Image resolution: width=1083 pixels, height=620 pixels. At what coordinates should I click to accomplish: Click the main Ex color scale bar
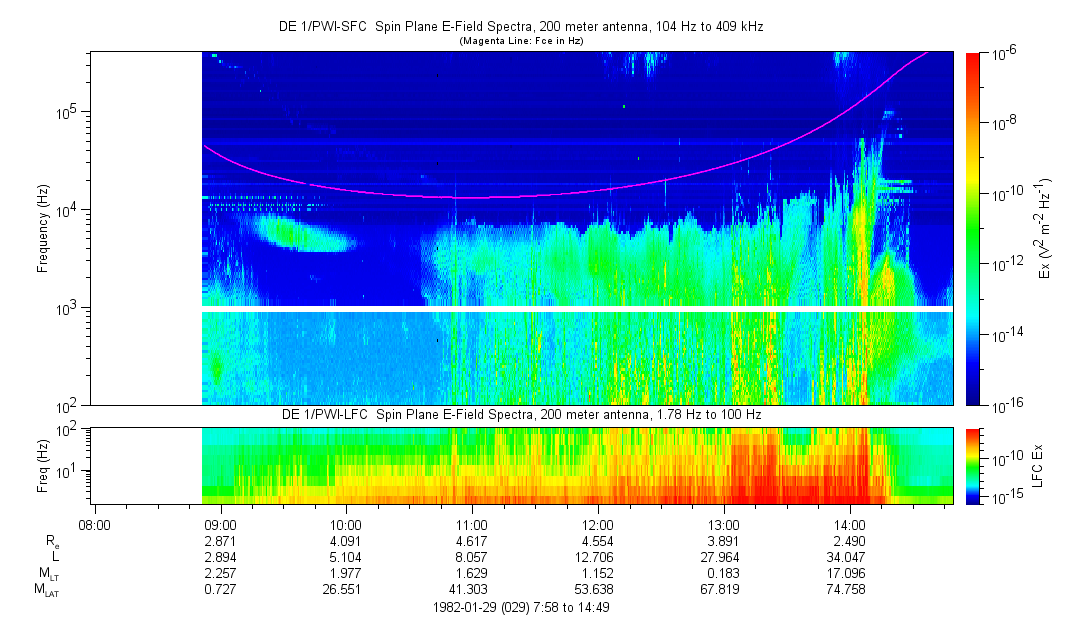[972, 228]
